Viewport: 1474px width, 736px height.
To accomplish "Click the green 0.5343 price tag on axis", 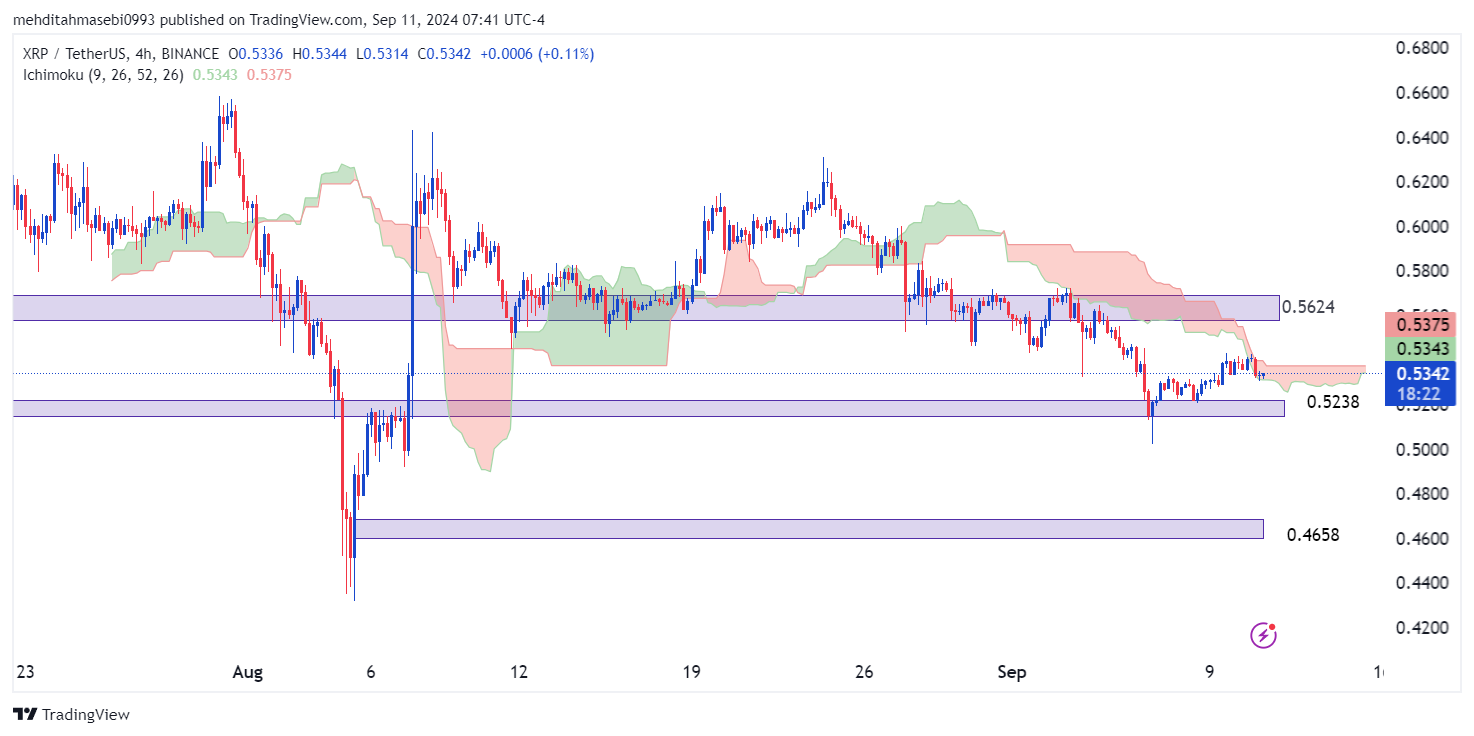I will tap(1421, 348).
